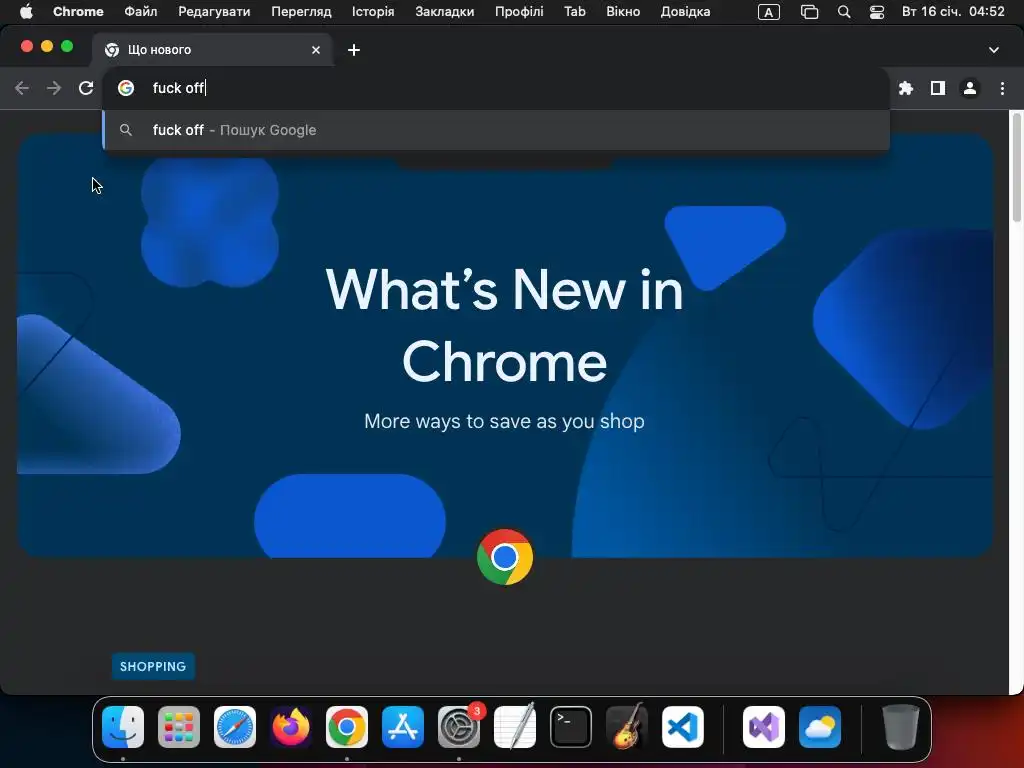Screen dimensions: 1024x768
Task: Launch Safari from the Dock
Action: click(x=234, y=727)
